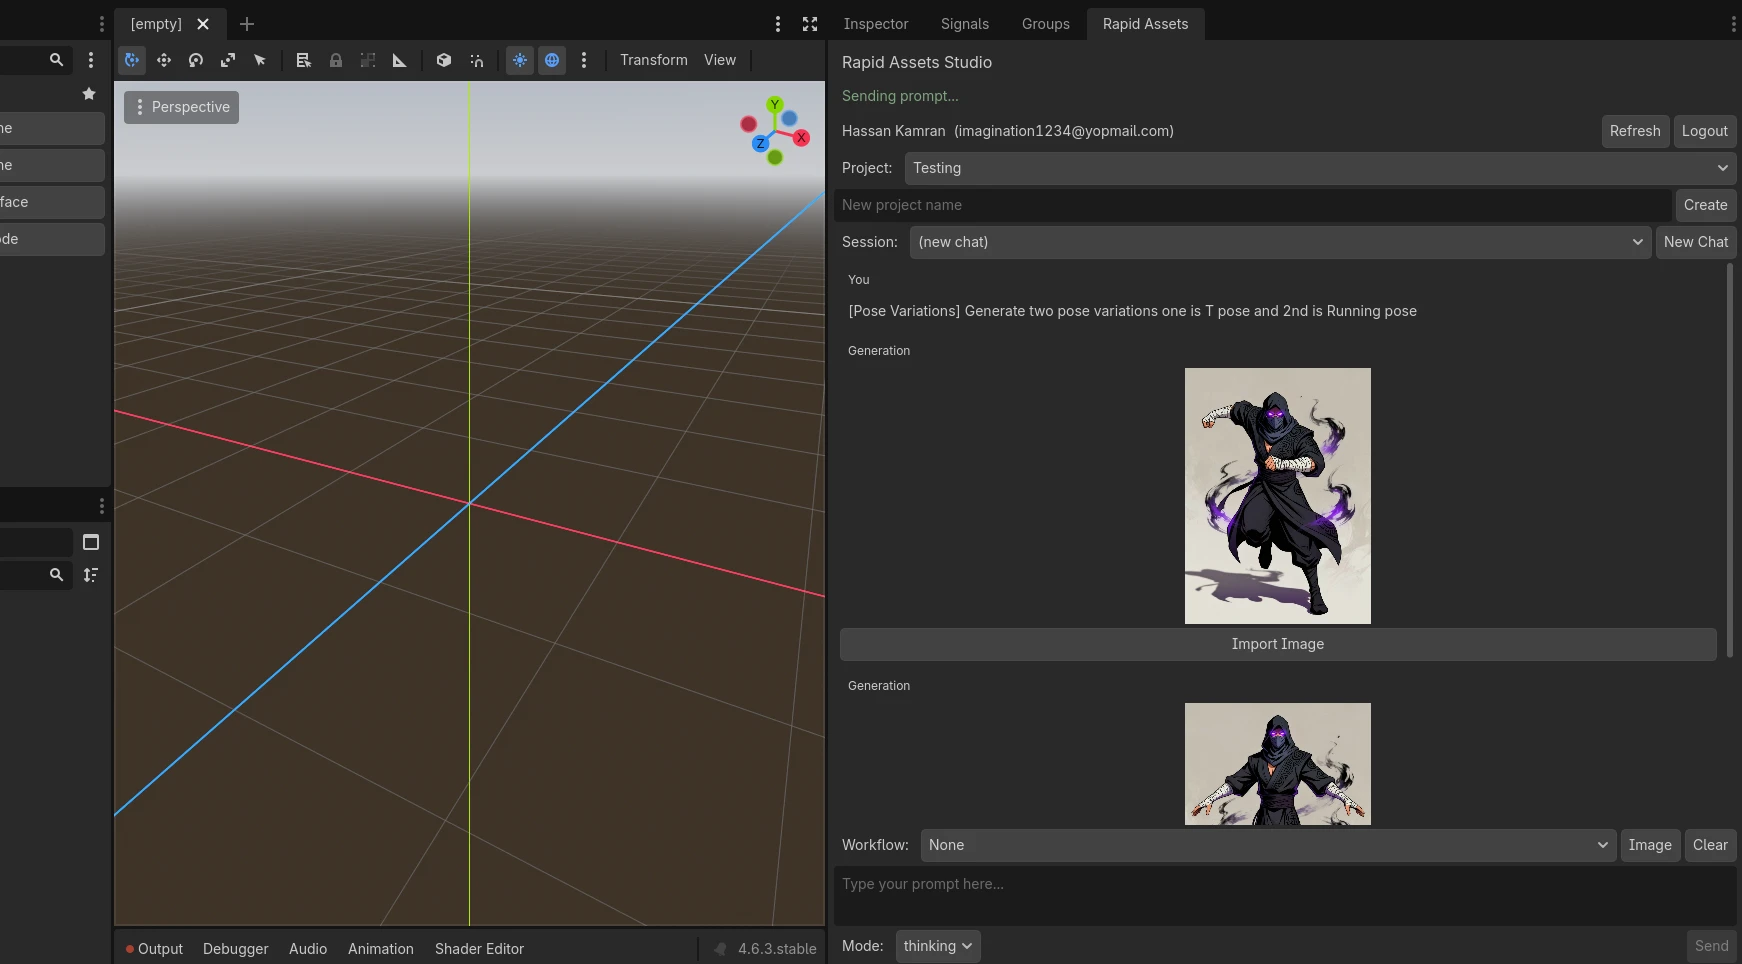Click the Image attach button
The width and height of the screenshot is (1742, 964).
tap(1650, 845)
